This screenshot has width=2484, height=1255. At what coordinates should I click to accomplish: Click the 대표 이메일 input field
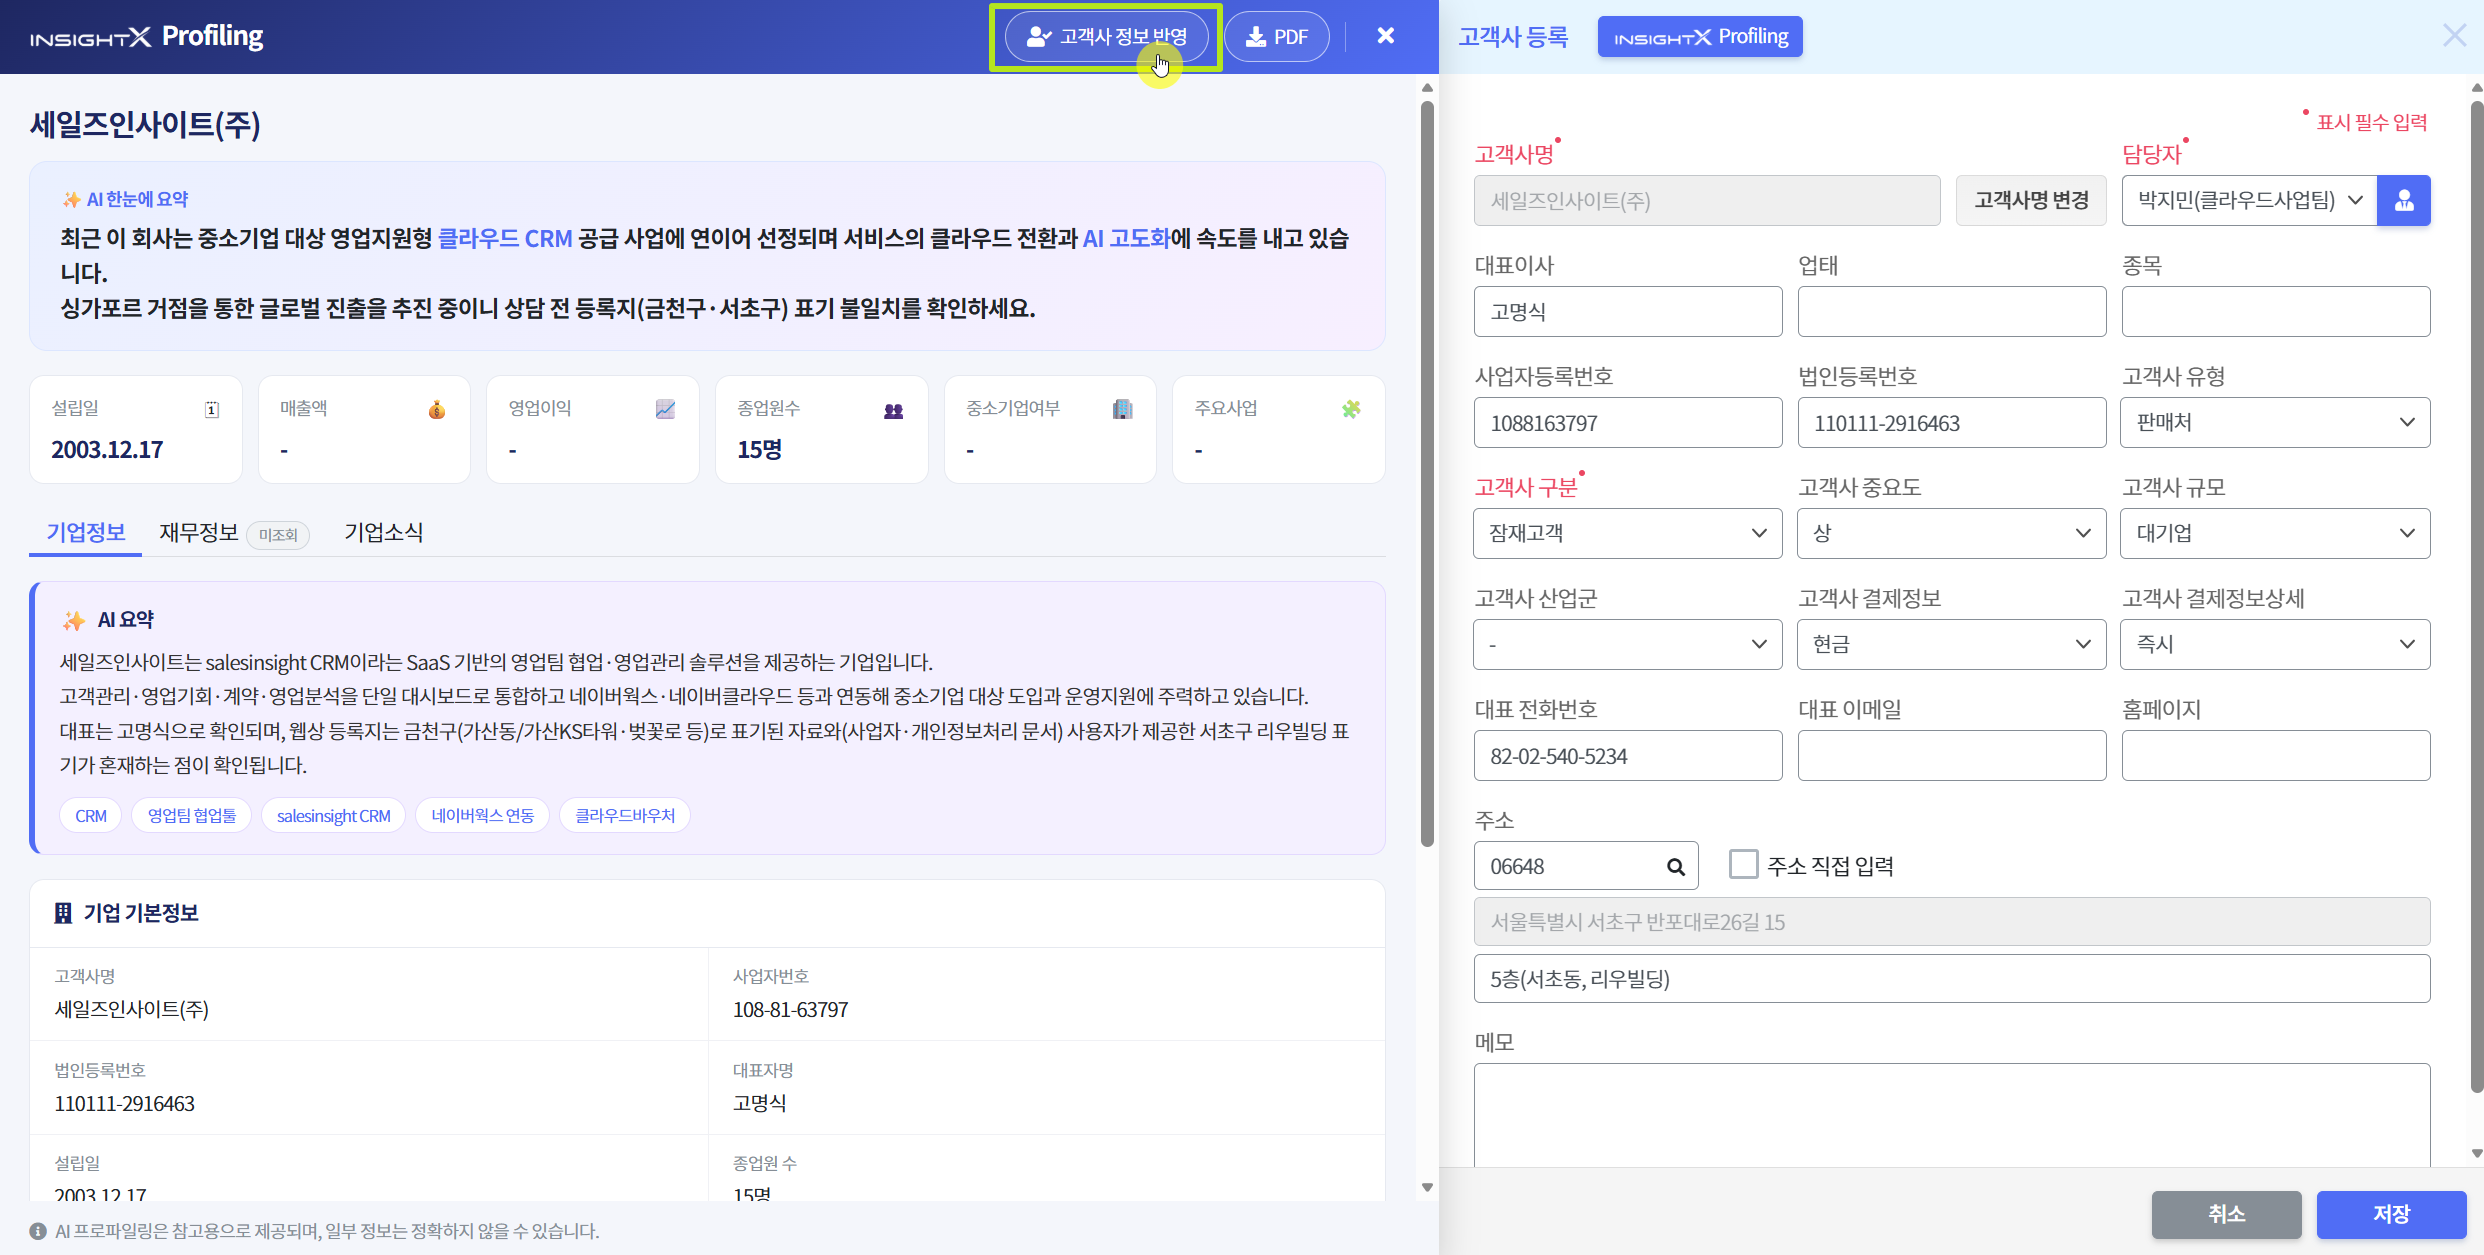(1951, 755)
